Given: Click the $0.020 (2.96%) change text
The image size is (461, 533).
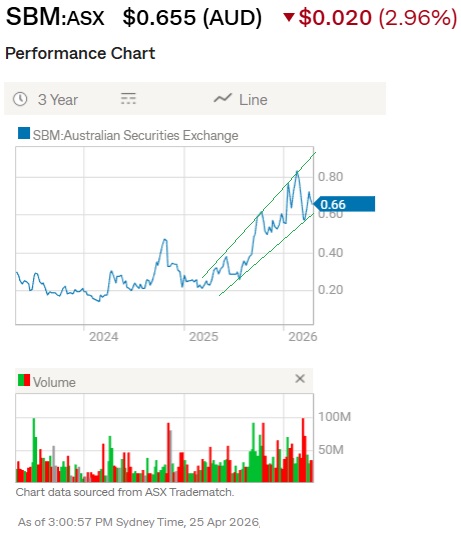Looking at the screenshot, I should coord(378,17).
